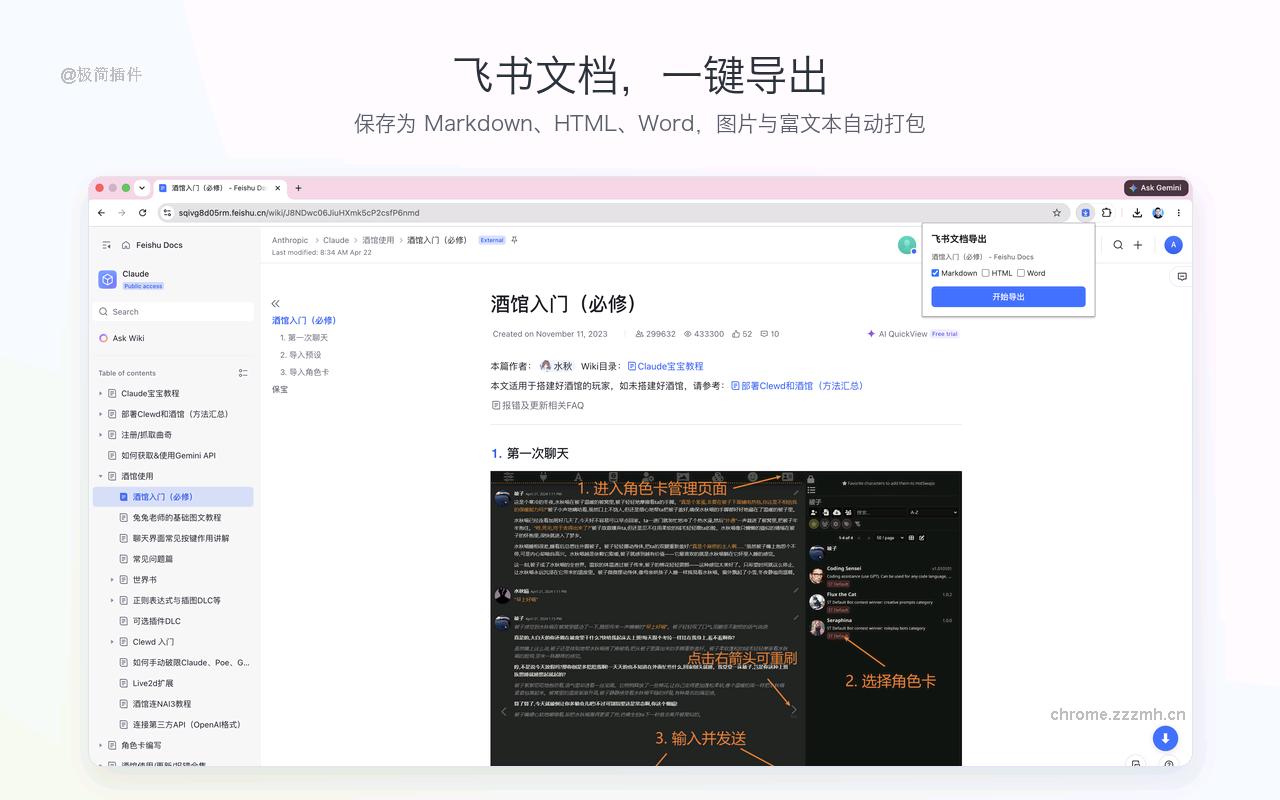Image resolution: width=1280 pixels, height=800 pixels.
Task: Select the 酒馆入门（必修）browser tab
Action: click(218, 188)
